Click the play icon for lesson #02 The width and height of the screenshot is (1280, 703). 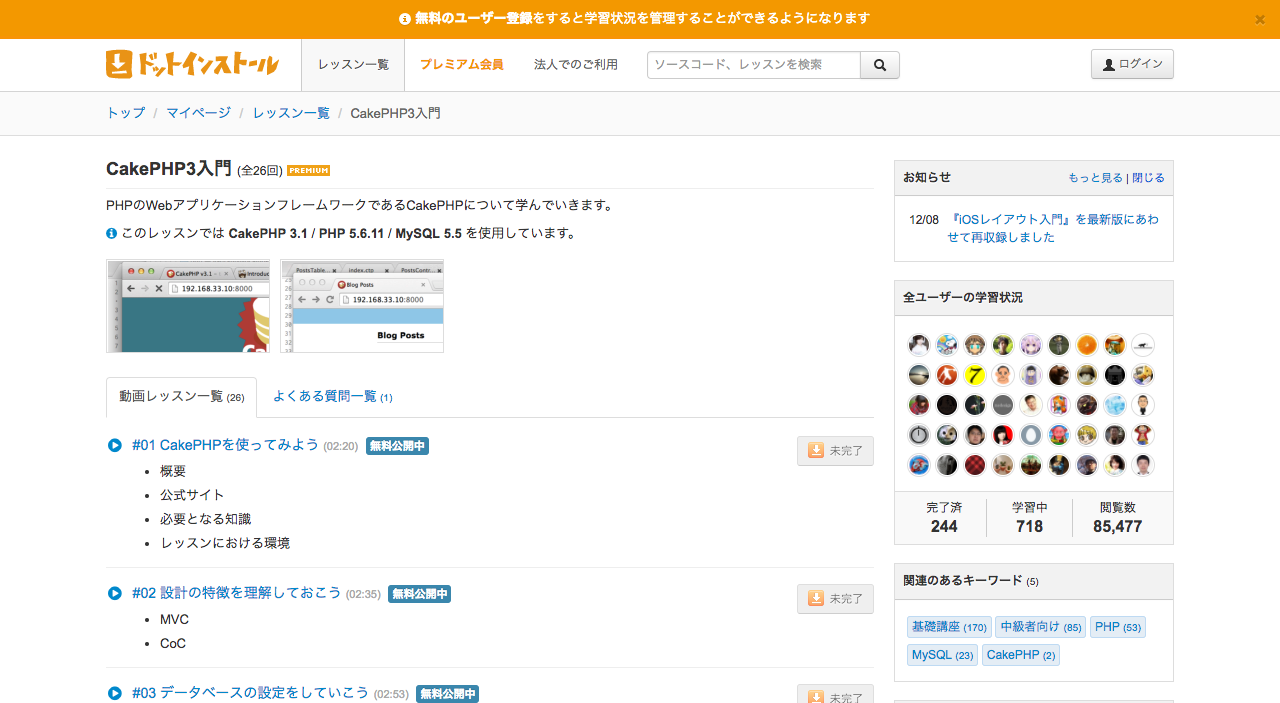tap(115, 593)
